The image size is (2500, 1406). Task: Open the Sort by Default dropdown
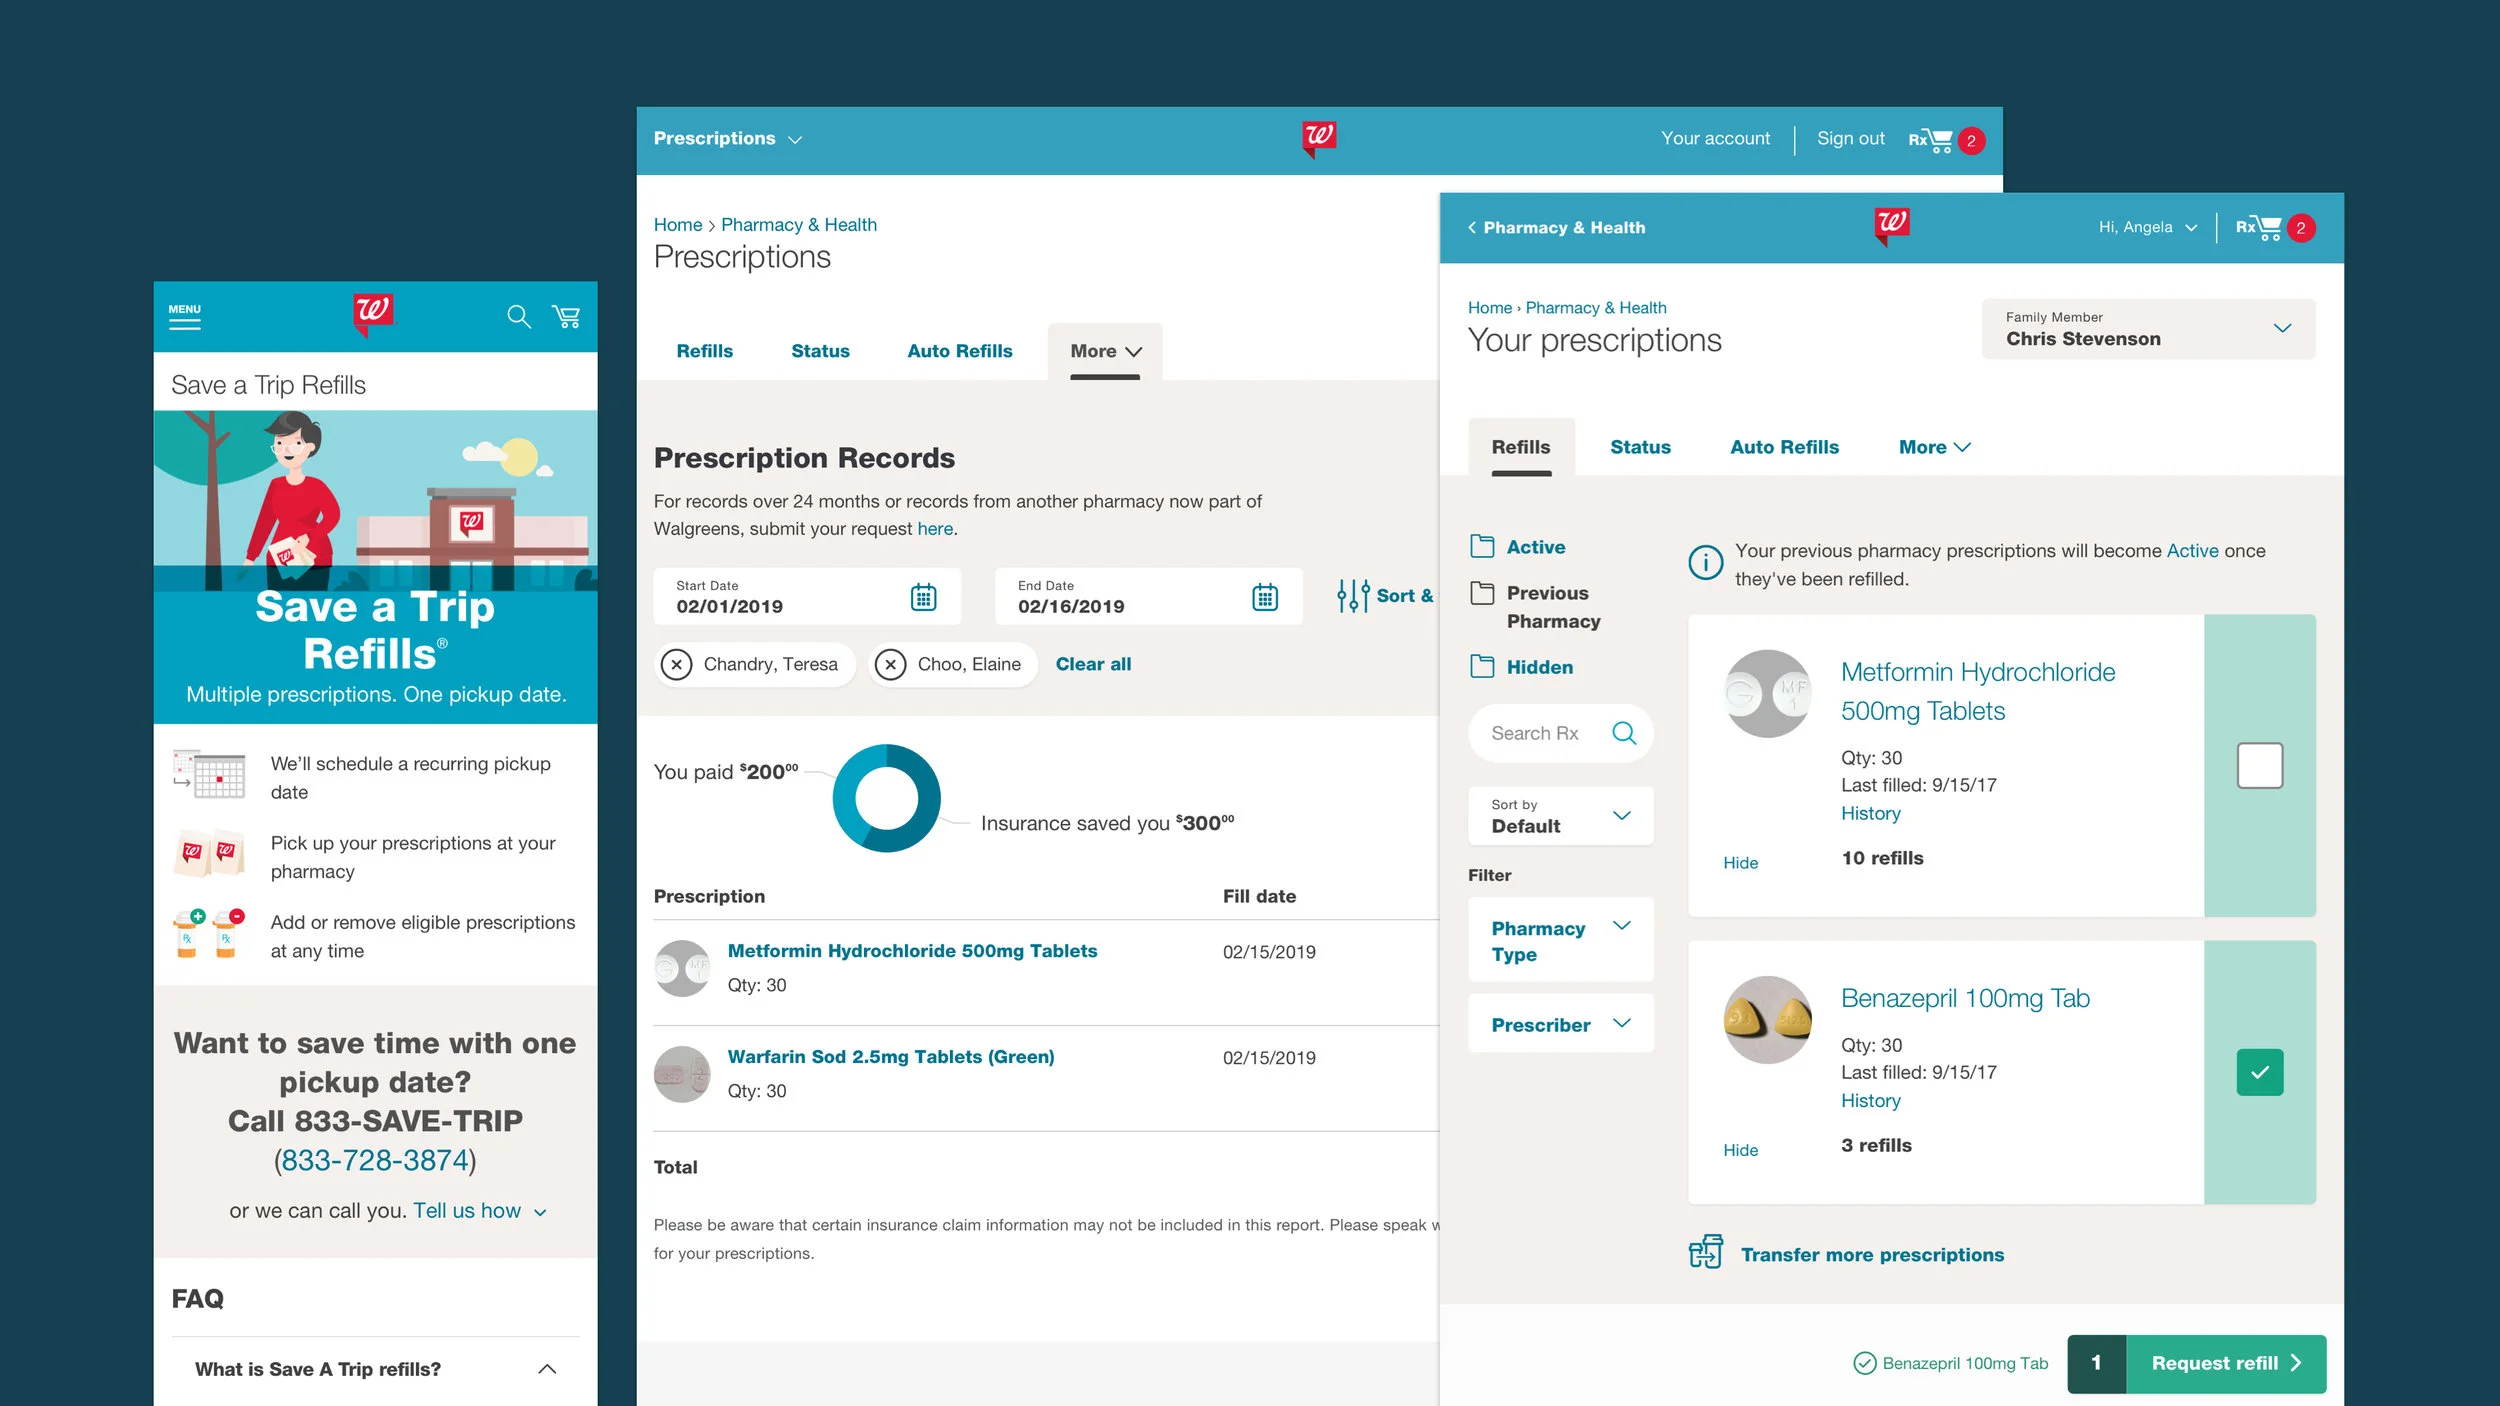pos(1560,816)
